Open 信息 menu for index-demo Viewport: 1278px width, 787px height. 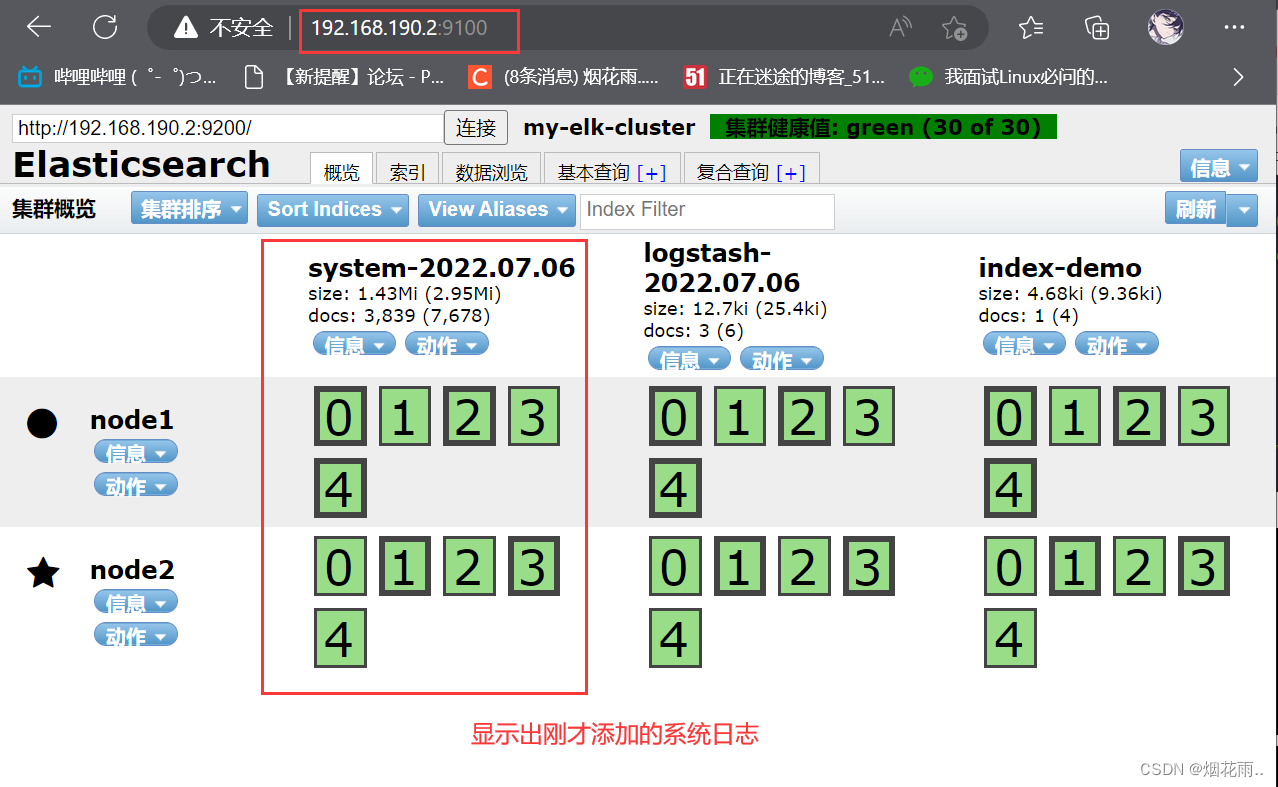coord(1024,344)
